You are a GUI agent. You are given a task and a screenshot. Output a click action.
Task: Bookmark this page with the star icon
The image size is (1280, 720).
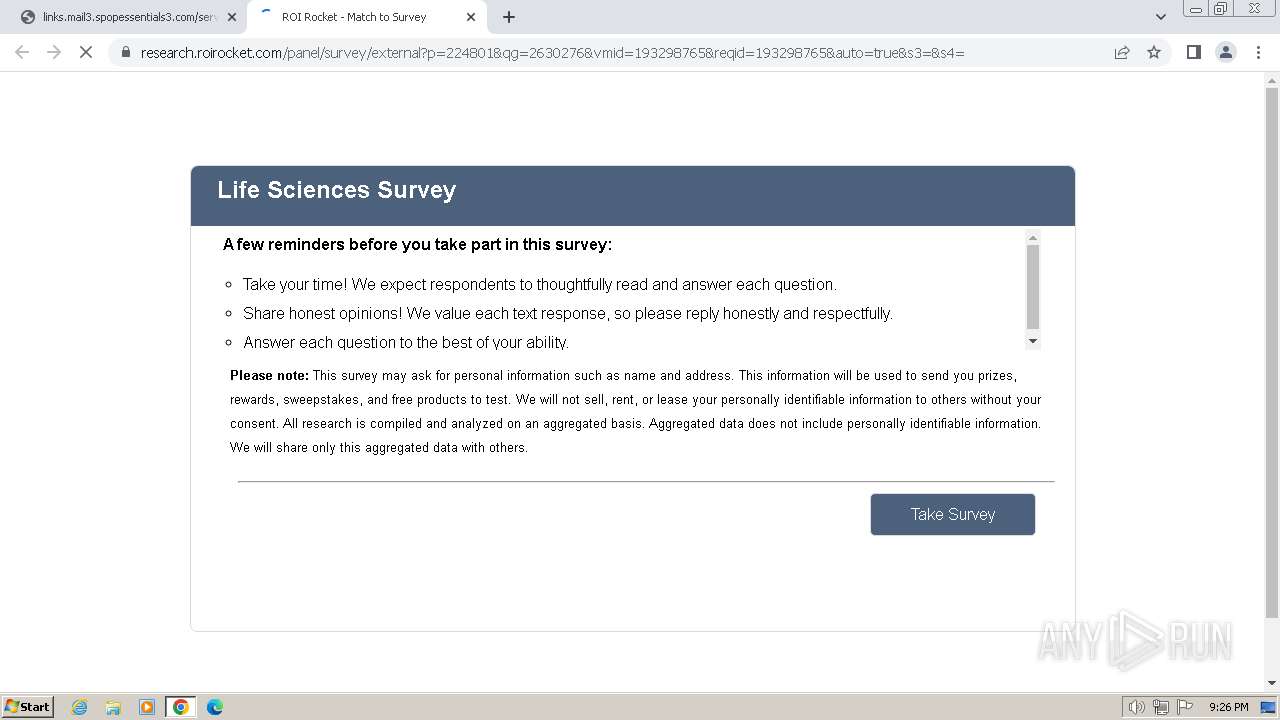(1154, 52)
